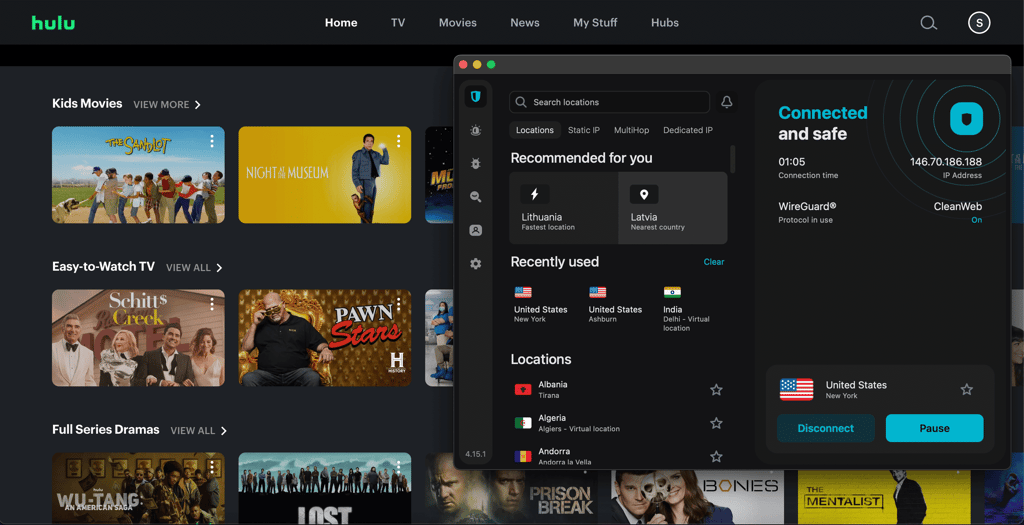Favorite the connected United States New York star
The image size is (1024, 525).
coord(967,390)
